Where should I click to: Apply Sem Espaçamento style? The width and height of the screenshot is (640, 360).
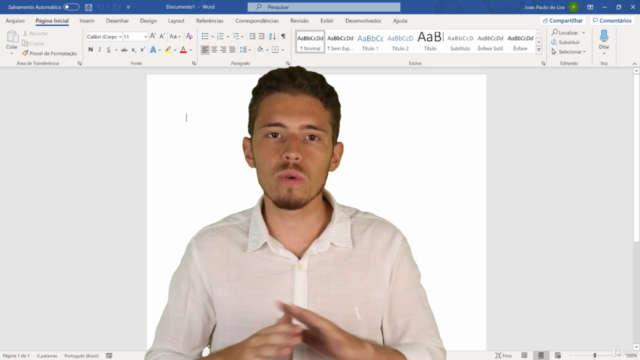pyautogui.click(x=340, y=42)
